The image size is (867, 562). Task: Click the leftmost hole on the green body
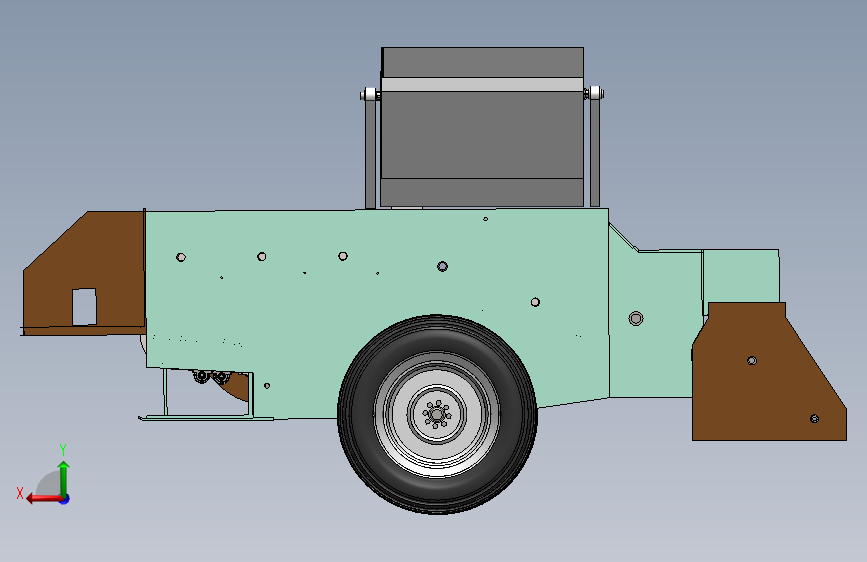pos(181,257)
